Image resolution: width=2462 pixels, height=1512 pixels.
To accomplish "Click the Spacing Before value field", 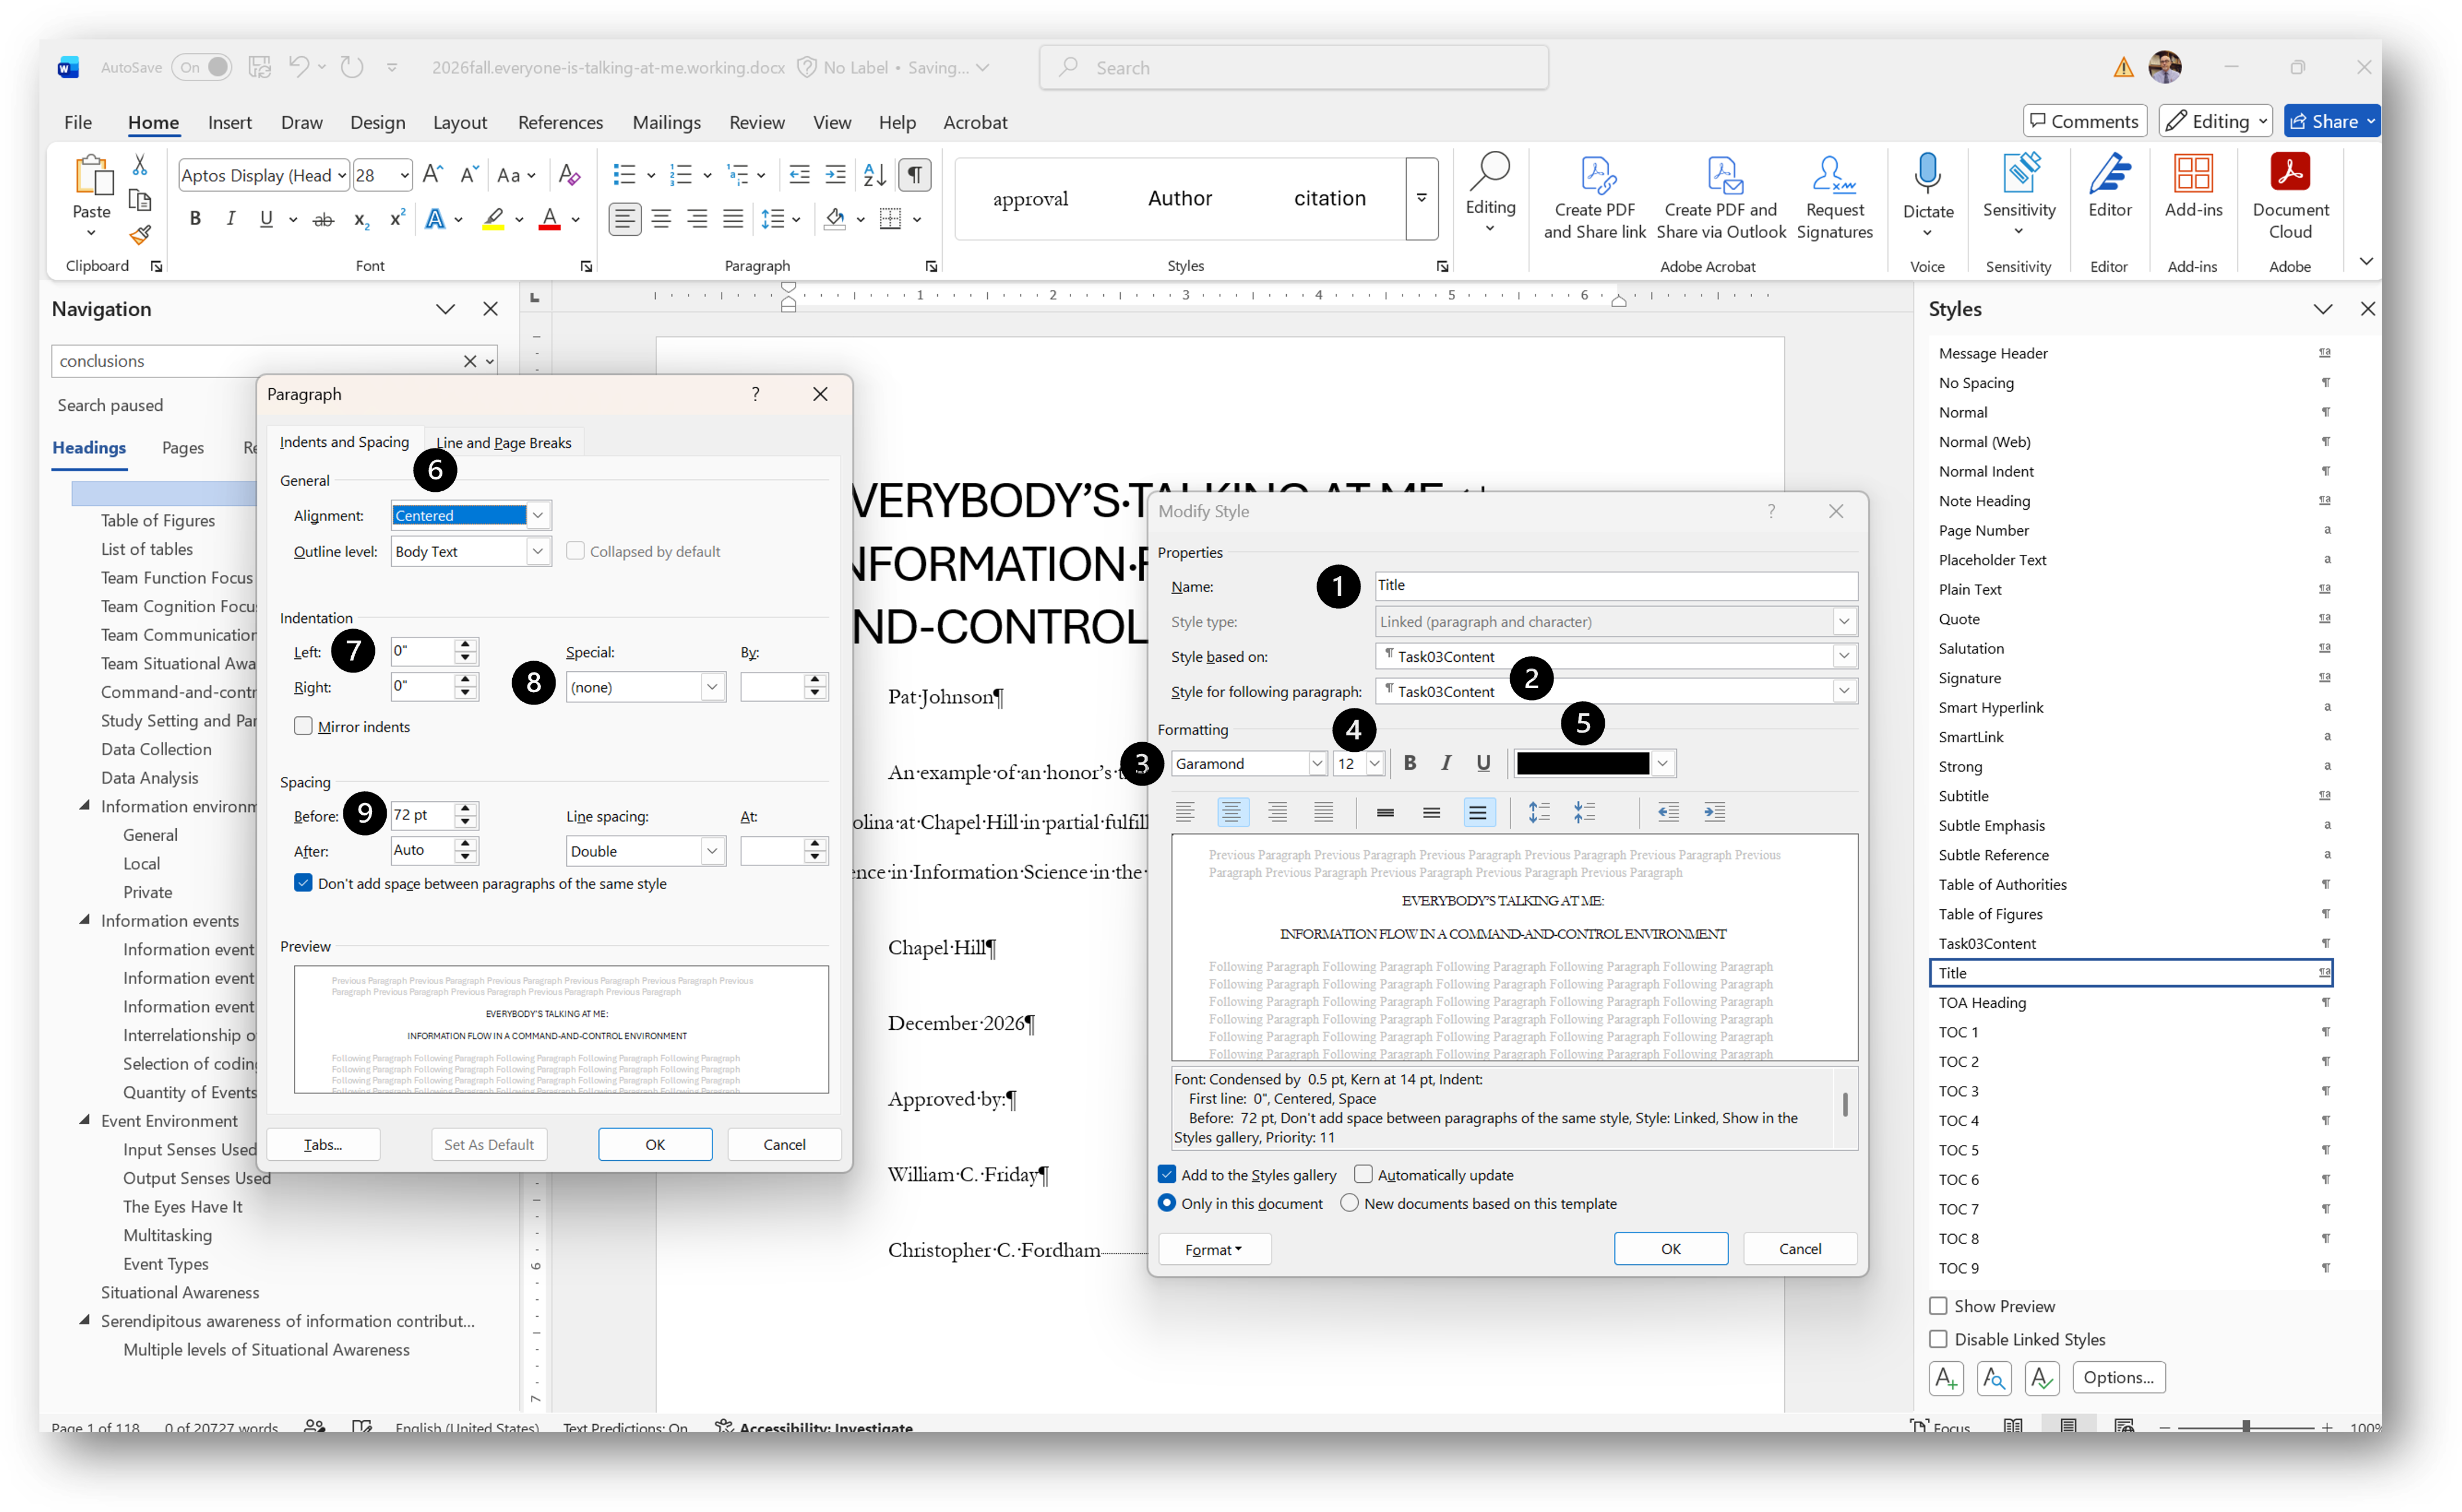I will point(422,815).
